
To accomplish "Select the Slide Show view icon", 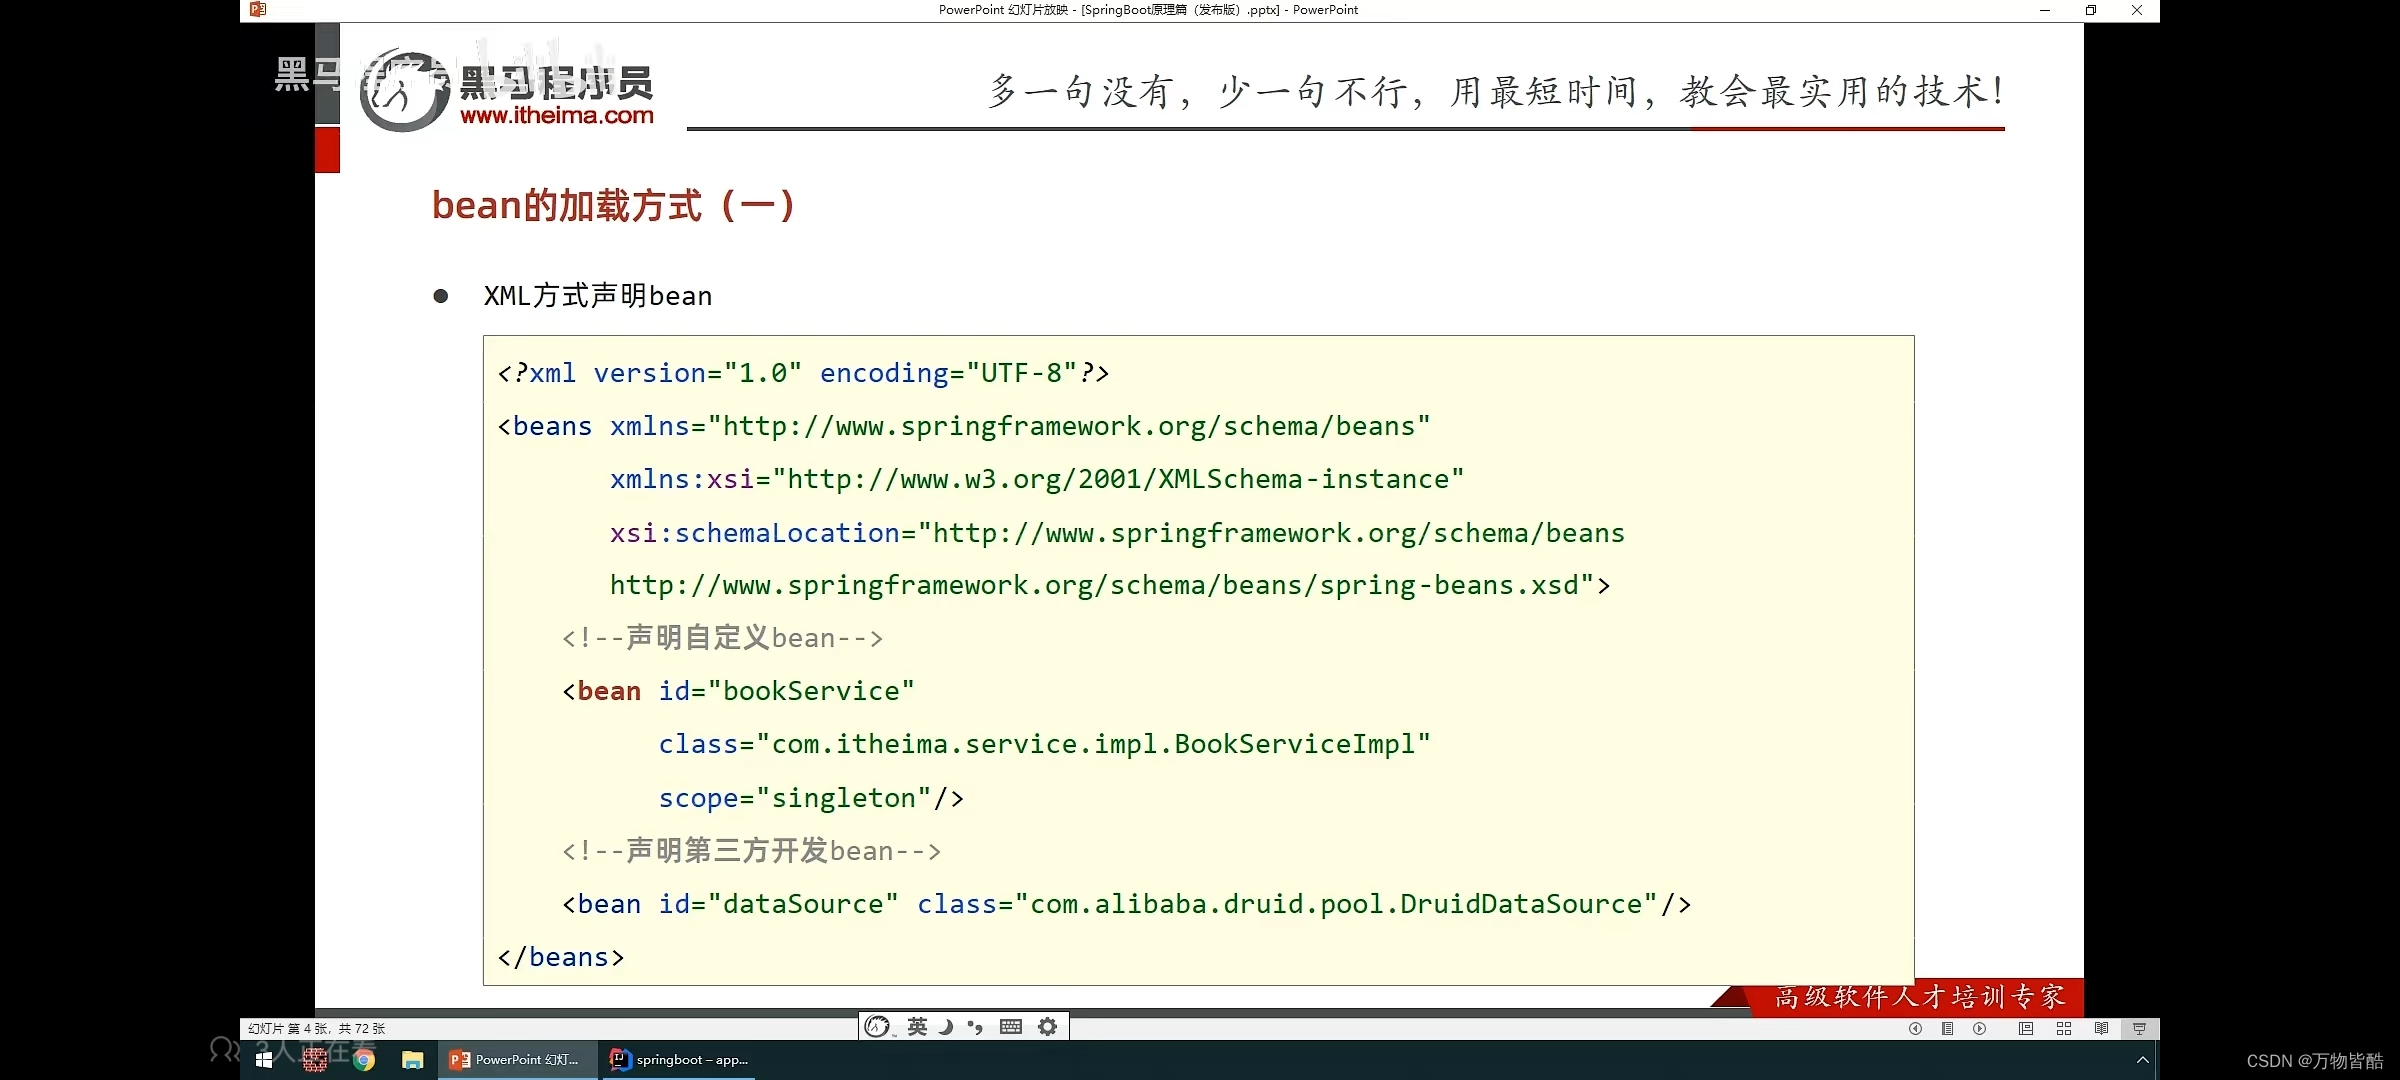I will [x=2139, y=1028].
